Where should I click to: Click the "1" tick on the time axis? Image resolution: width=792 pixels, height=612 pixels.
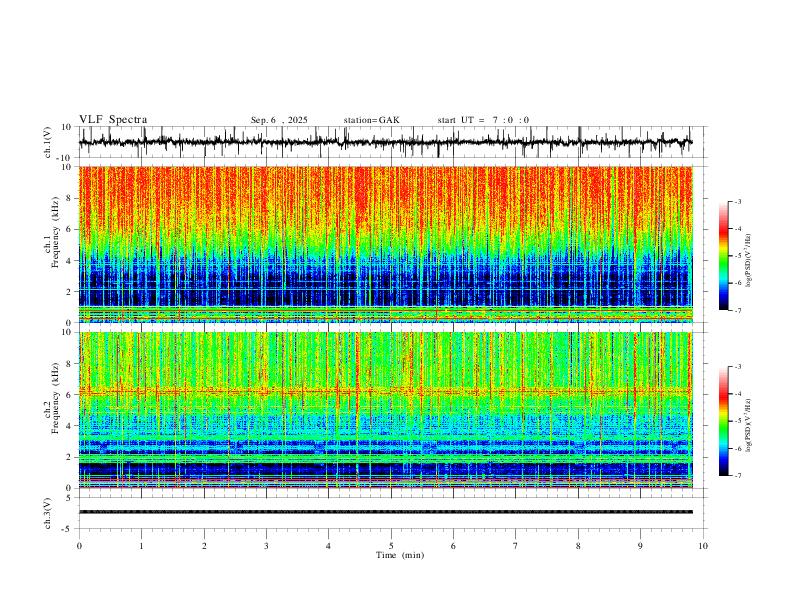coord(141,546)
